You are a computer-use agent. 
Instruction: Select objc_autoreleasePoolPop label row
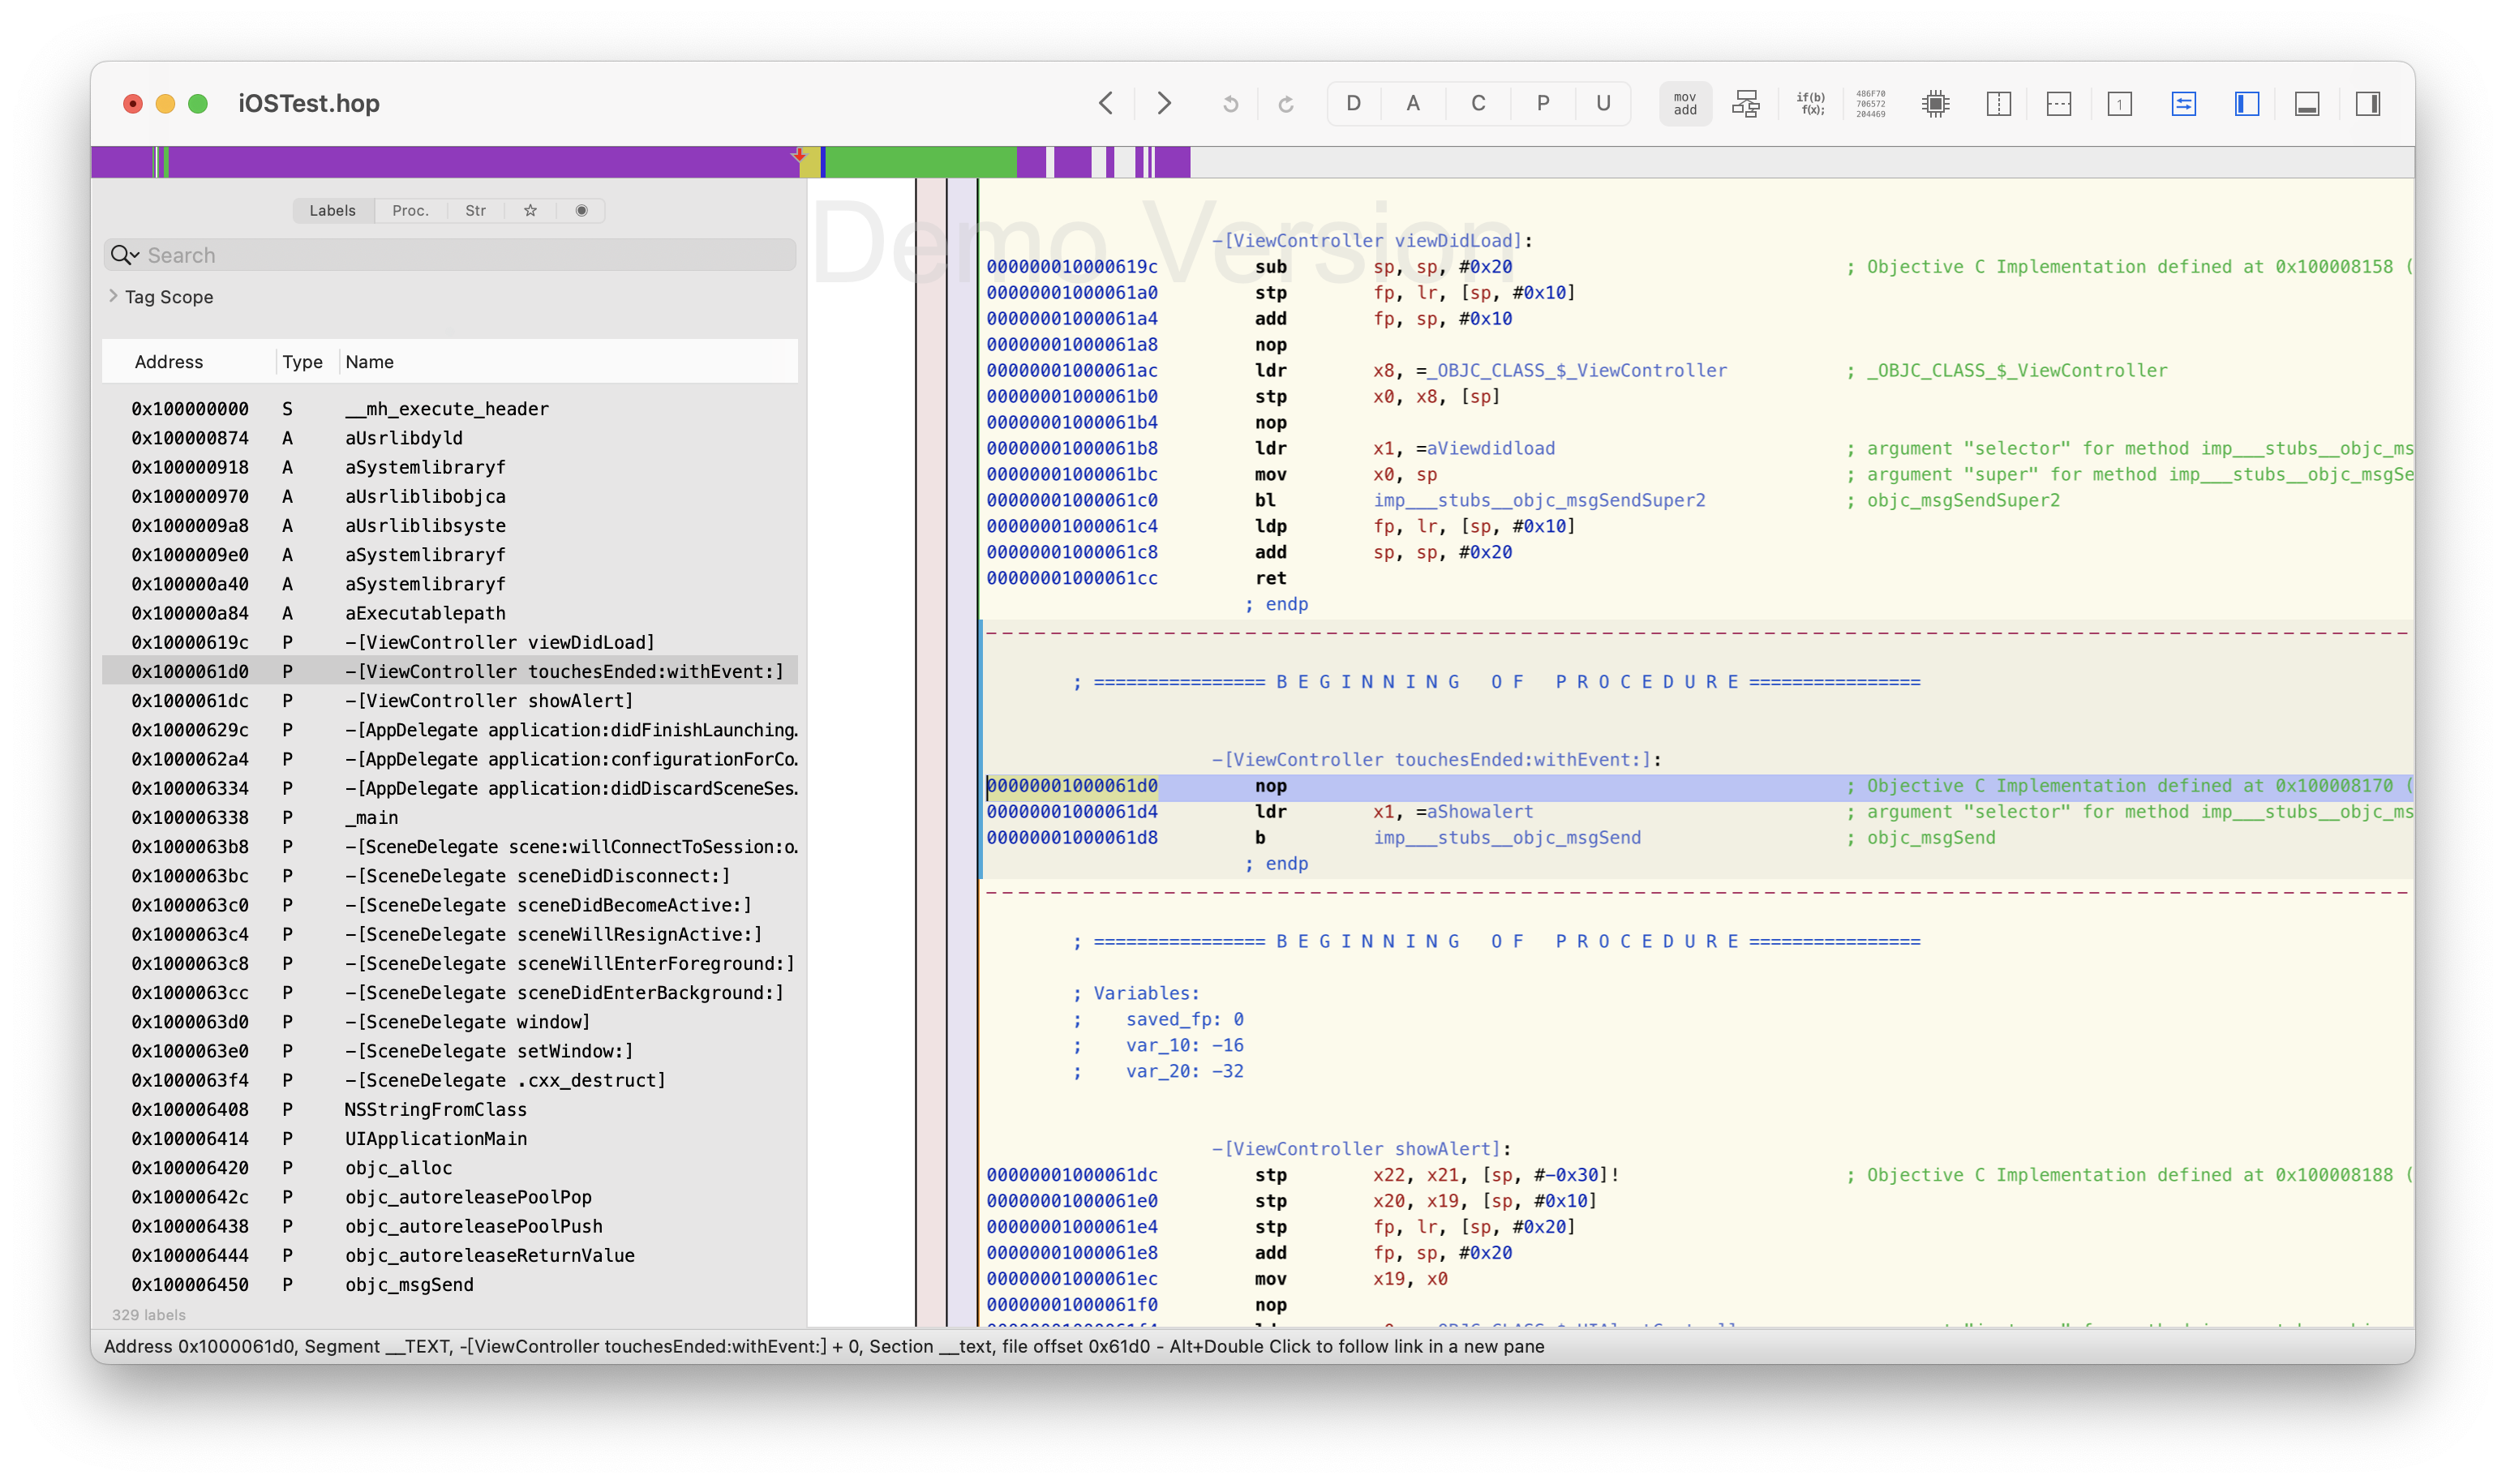click(x=450, y=1197)
